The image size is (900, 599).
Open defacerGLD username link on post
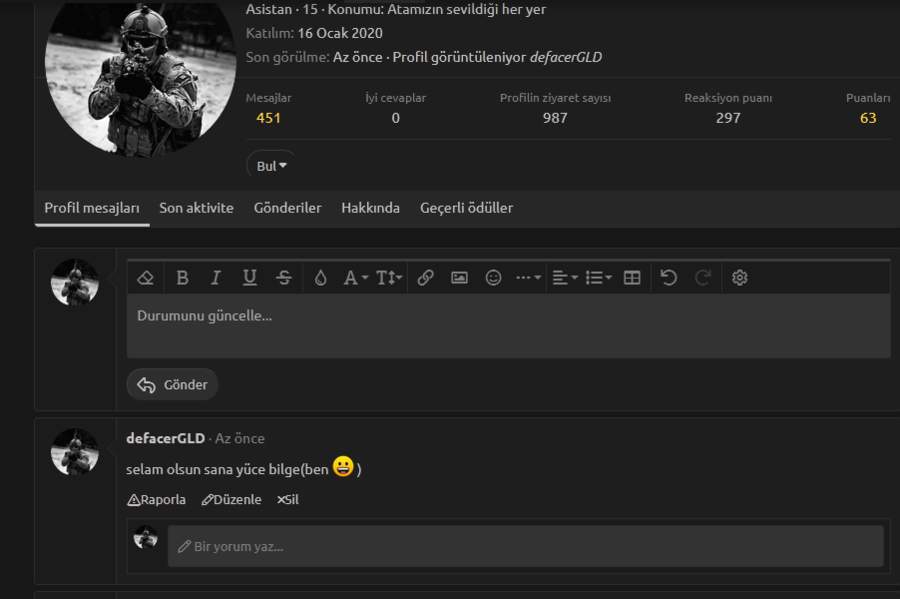(165, 438)
